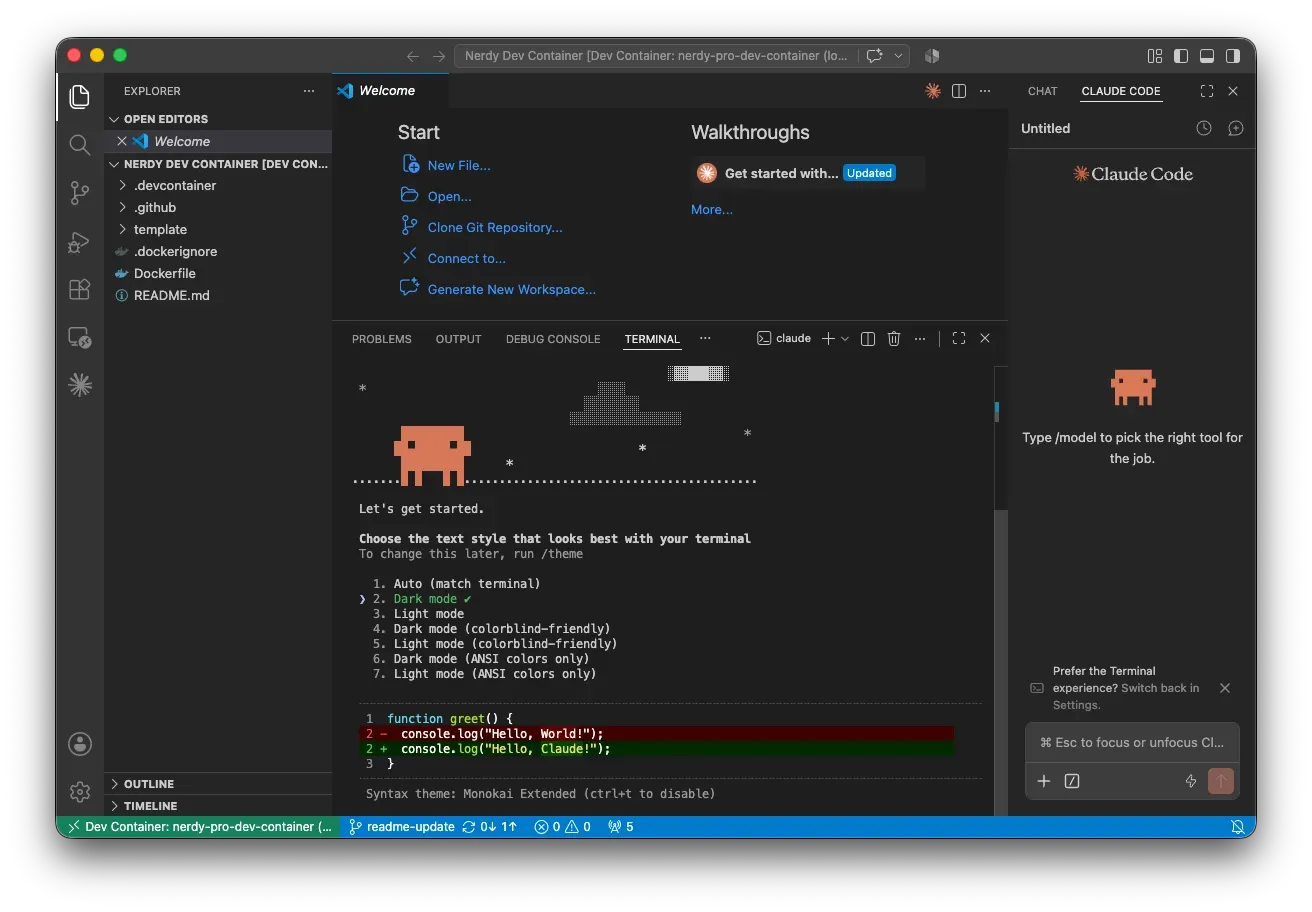Open the Extensions view
This screenshot has height=912, width=1312.
(x=80, y=290)
